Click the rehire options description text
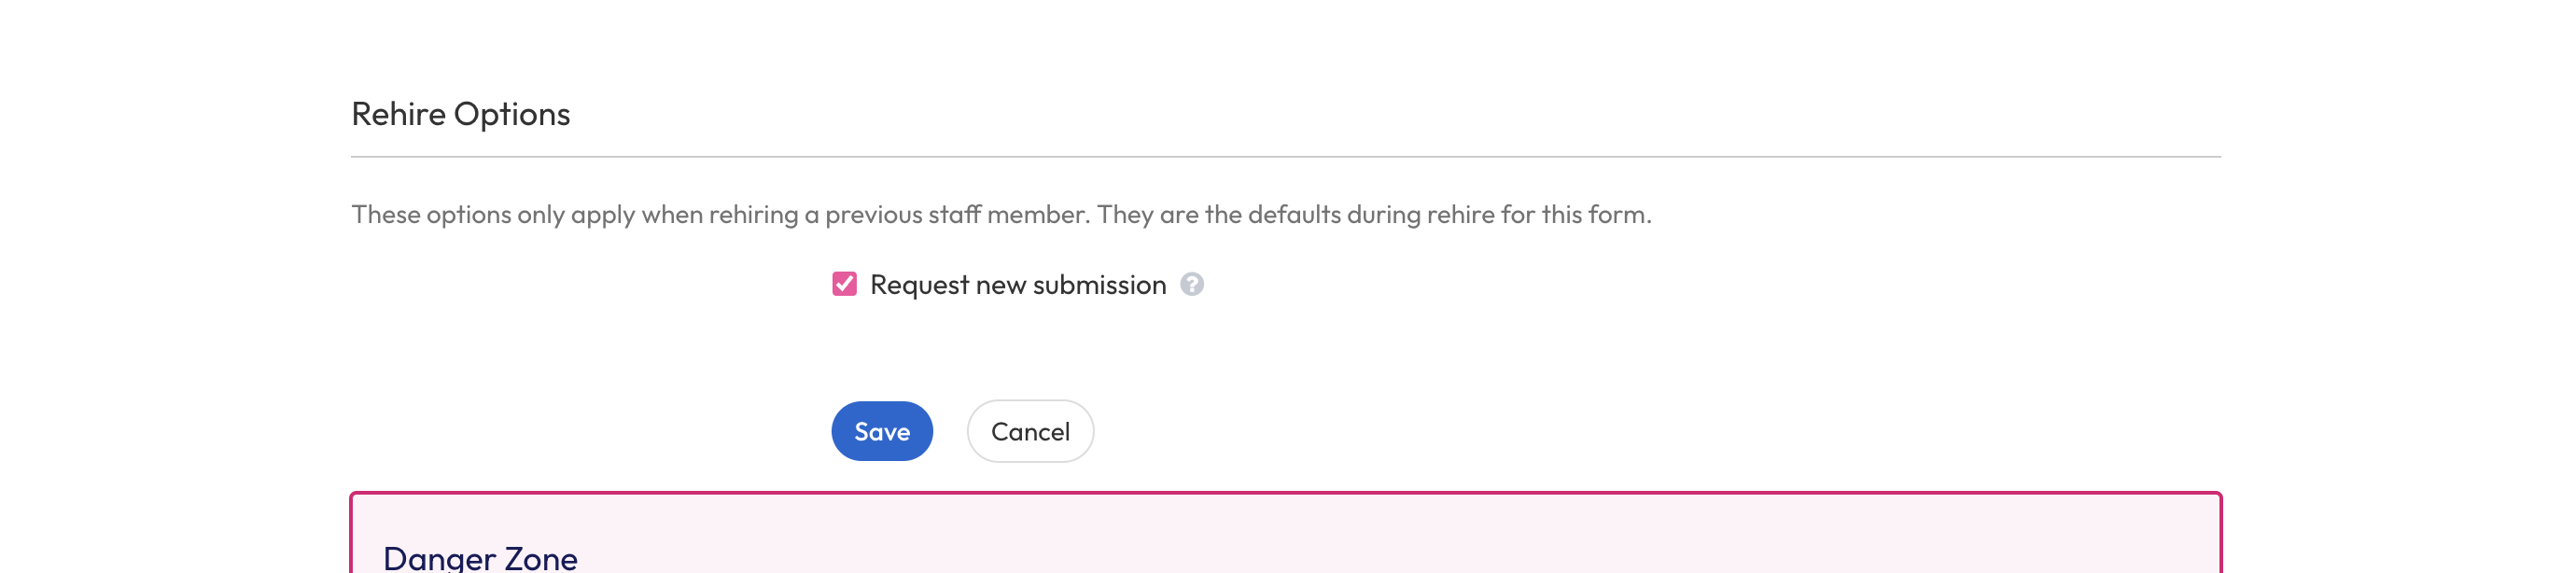 click(1000, 212)
